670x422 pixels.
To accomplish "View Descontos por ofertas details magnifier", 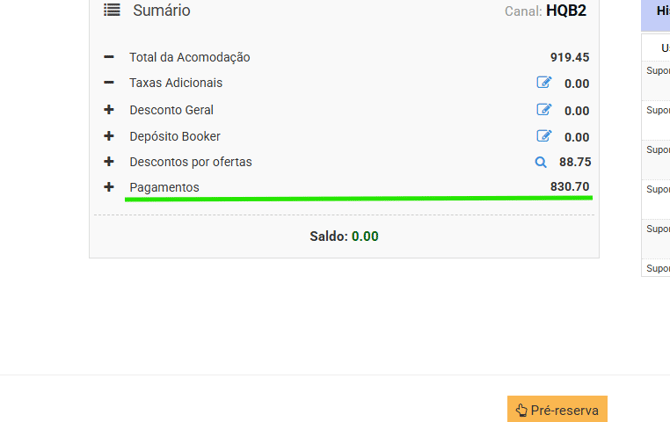I will pos(541,162).
